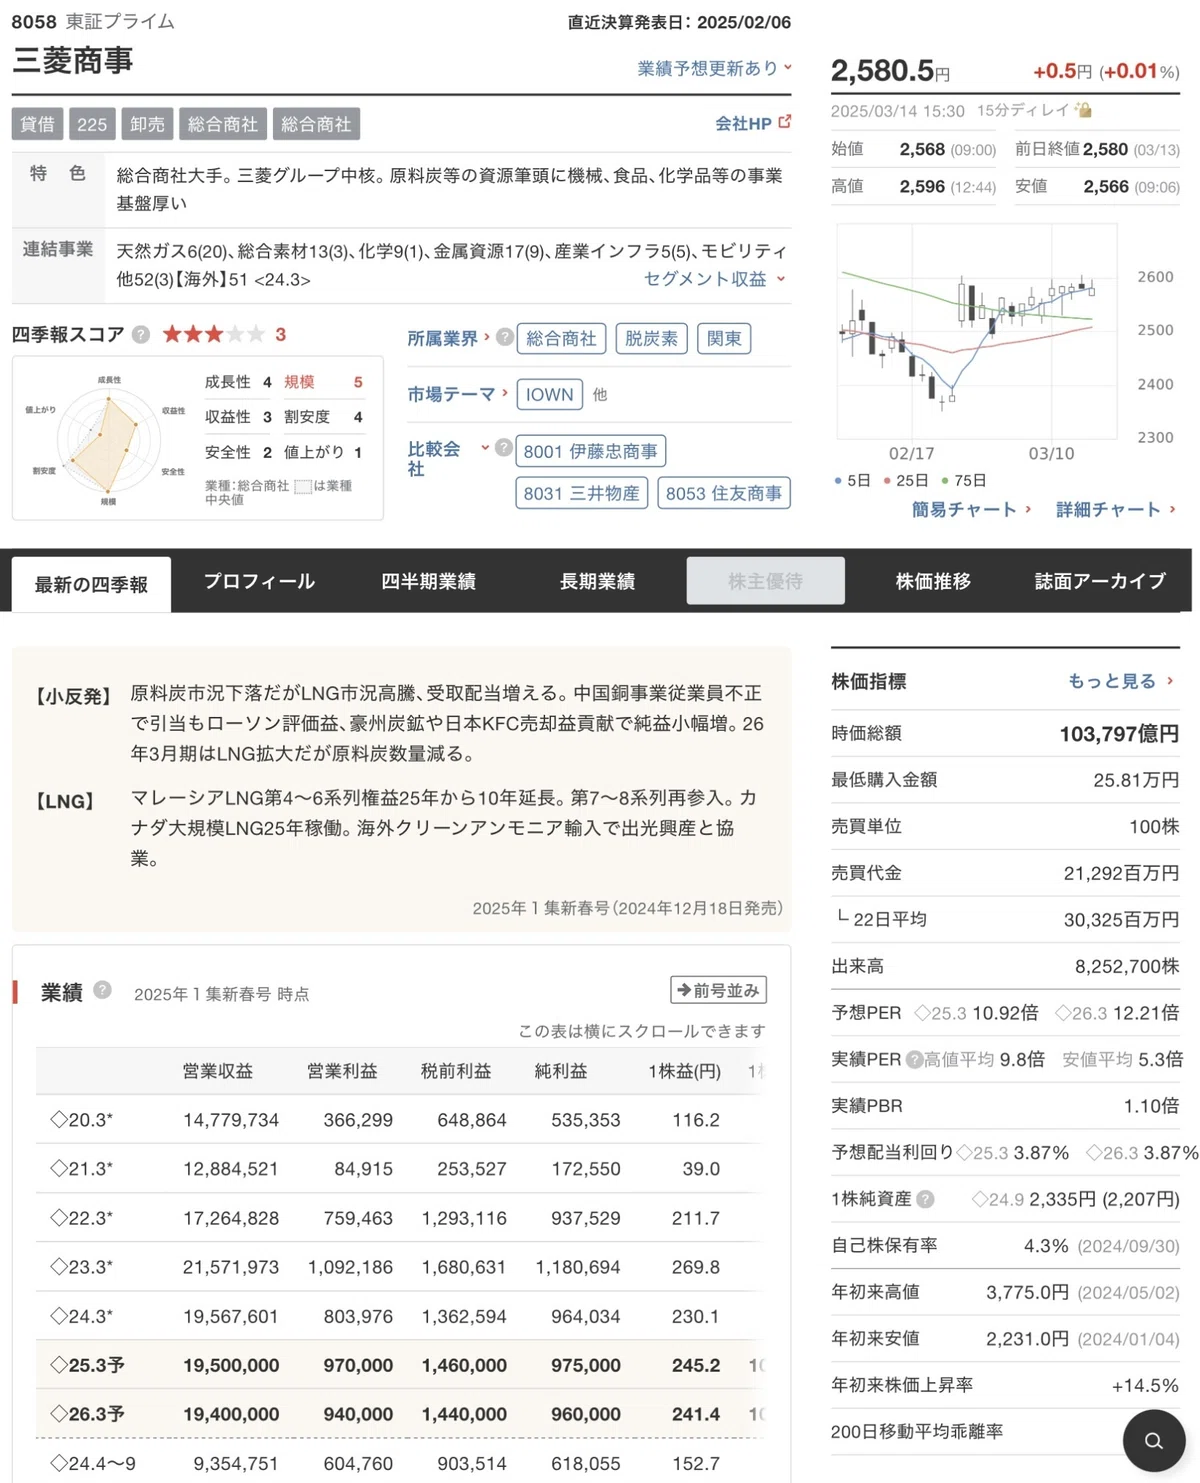
Task: Click 時価総額 value 103,797億円
Action: click(1119, 733)
